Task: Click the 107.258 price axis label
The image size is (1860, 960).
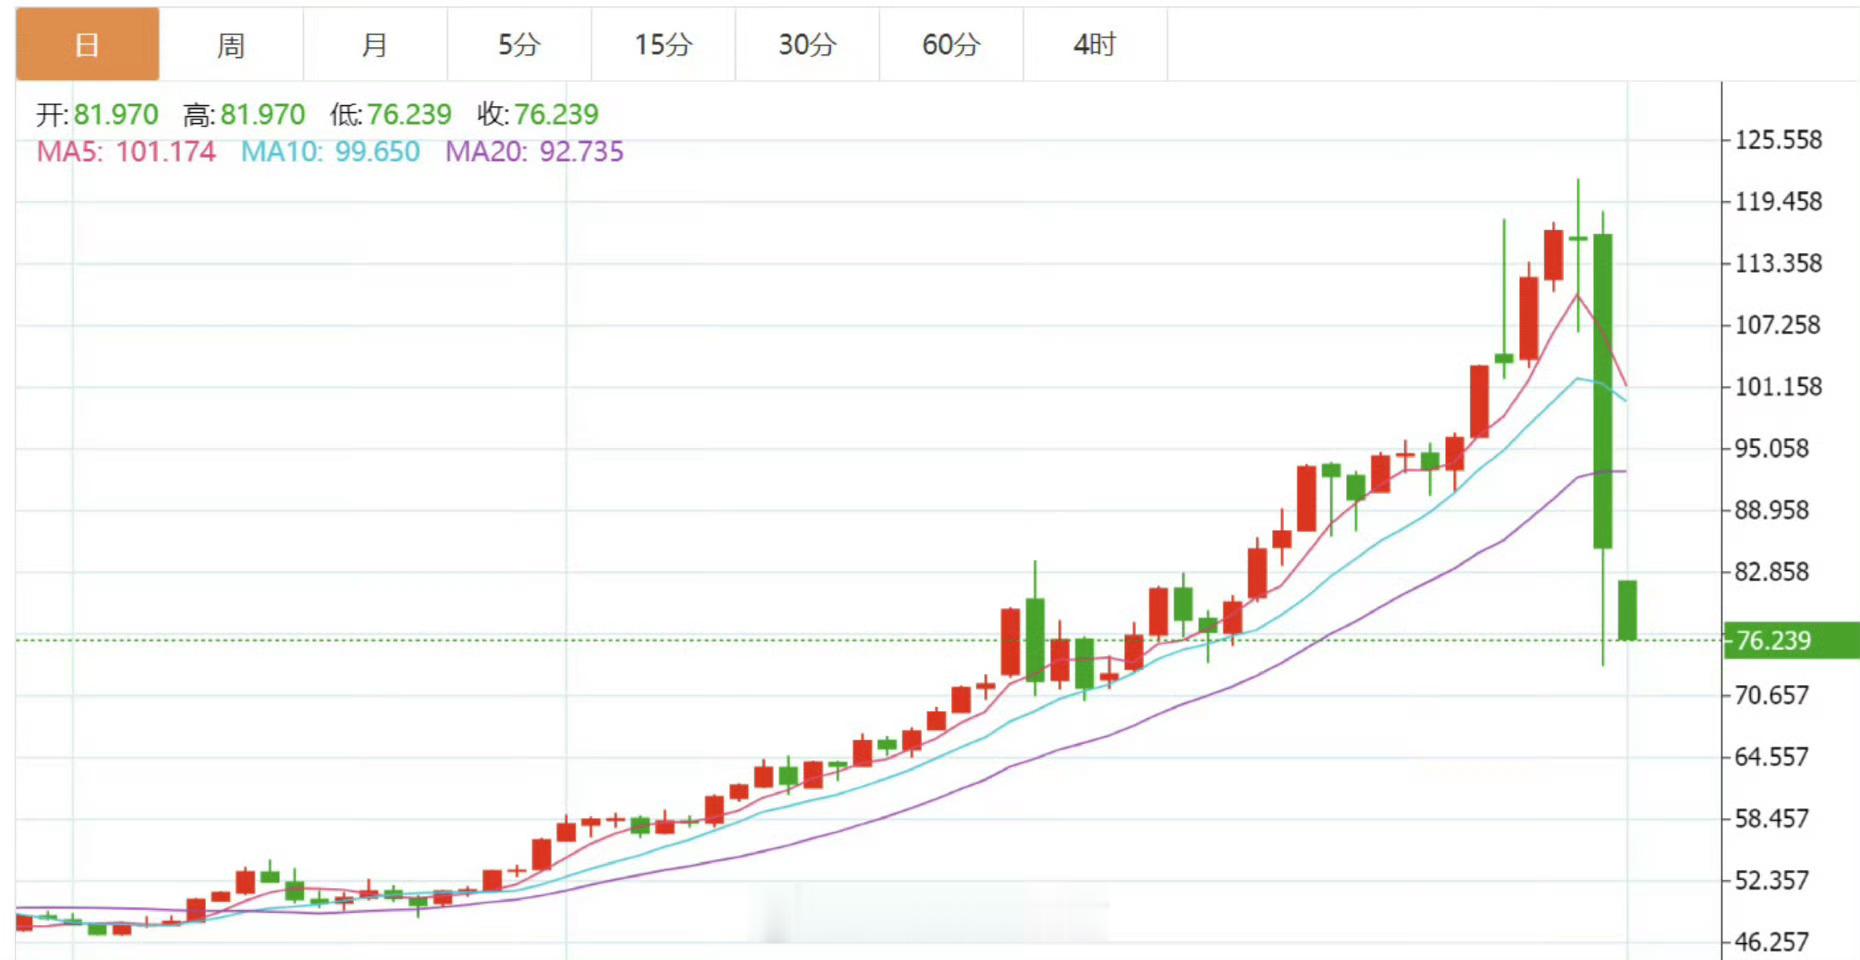Action: pos(1778,325)
